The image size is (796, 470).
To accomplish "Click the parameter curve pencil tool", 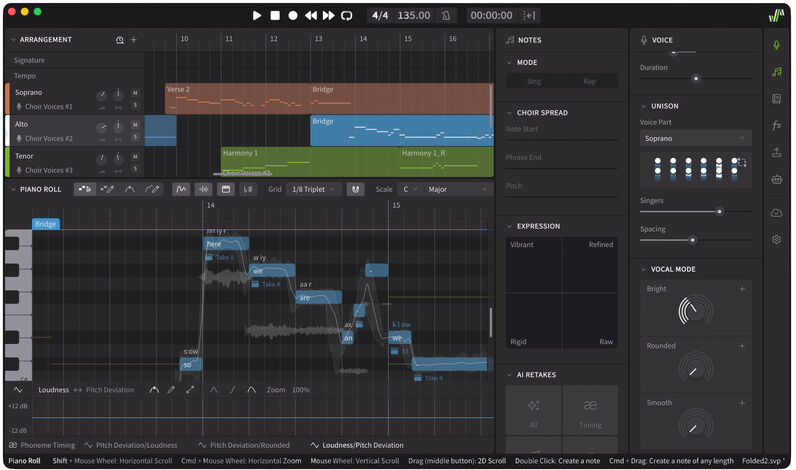I will click(172, 390).
